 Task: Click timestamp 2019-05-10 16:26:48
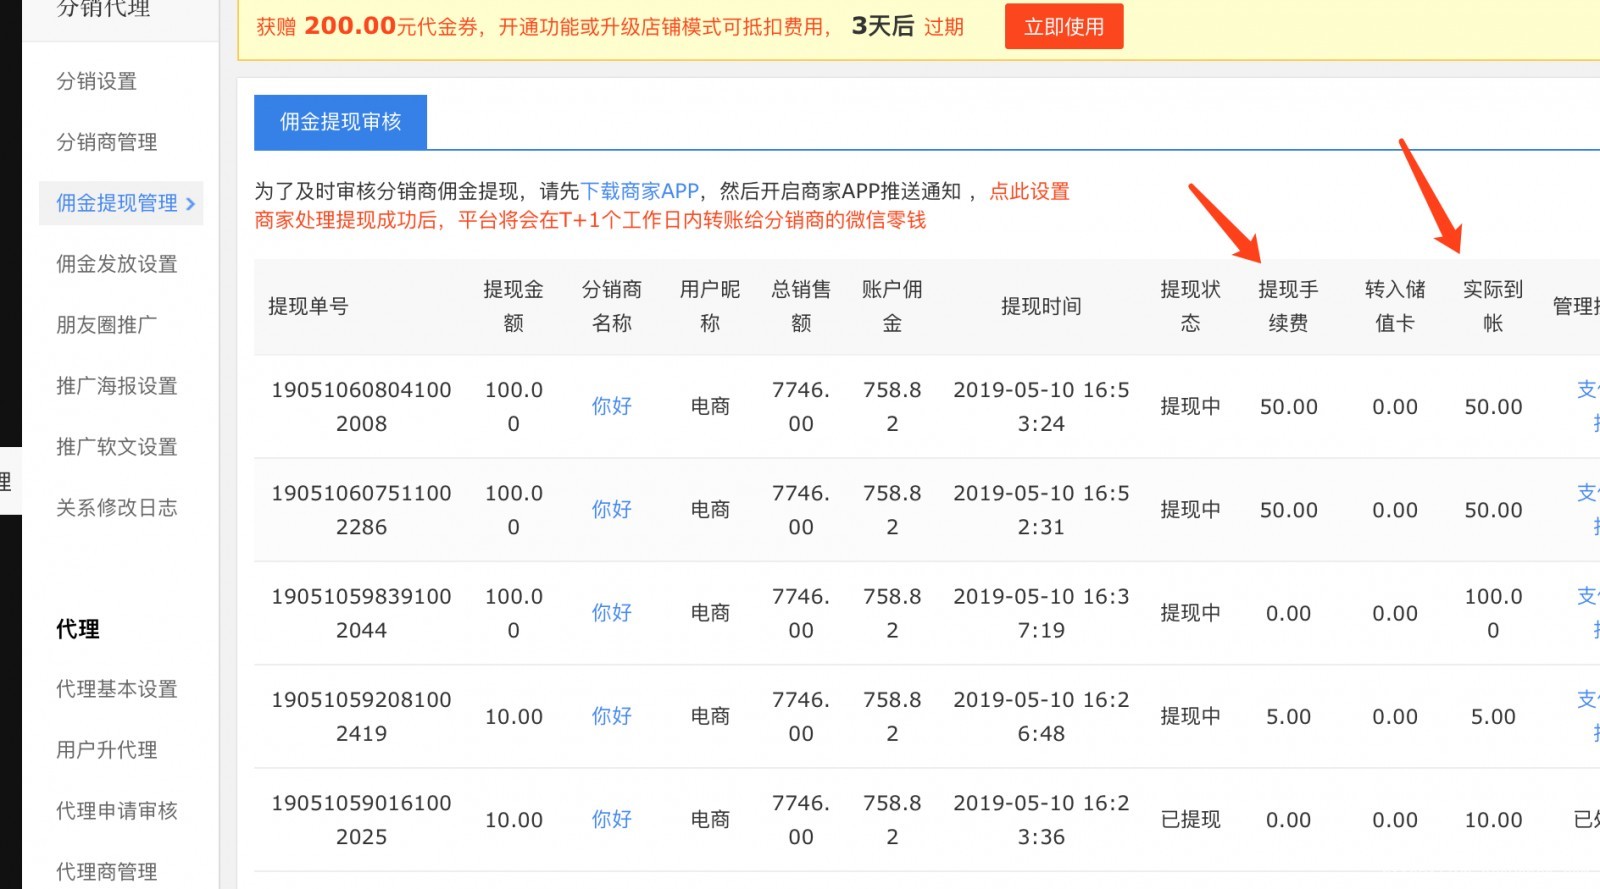pyautogui.click(x=1041, y=716)
